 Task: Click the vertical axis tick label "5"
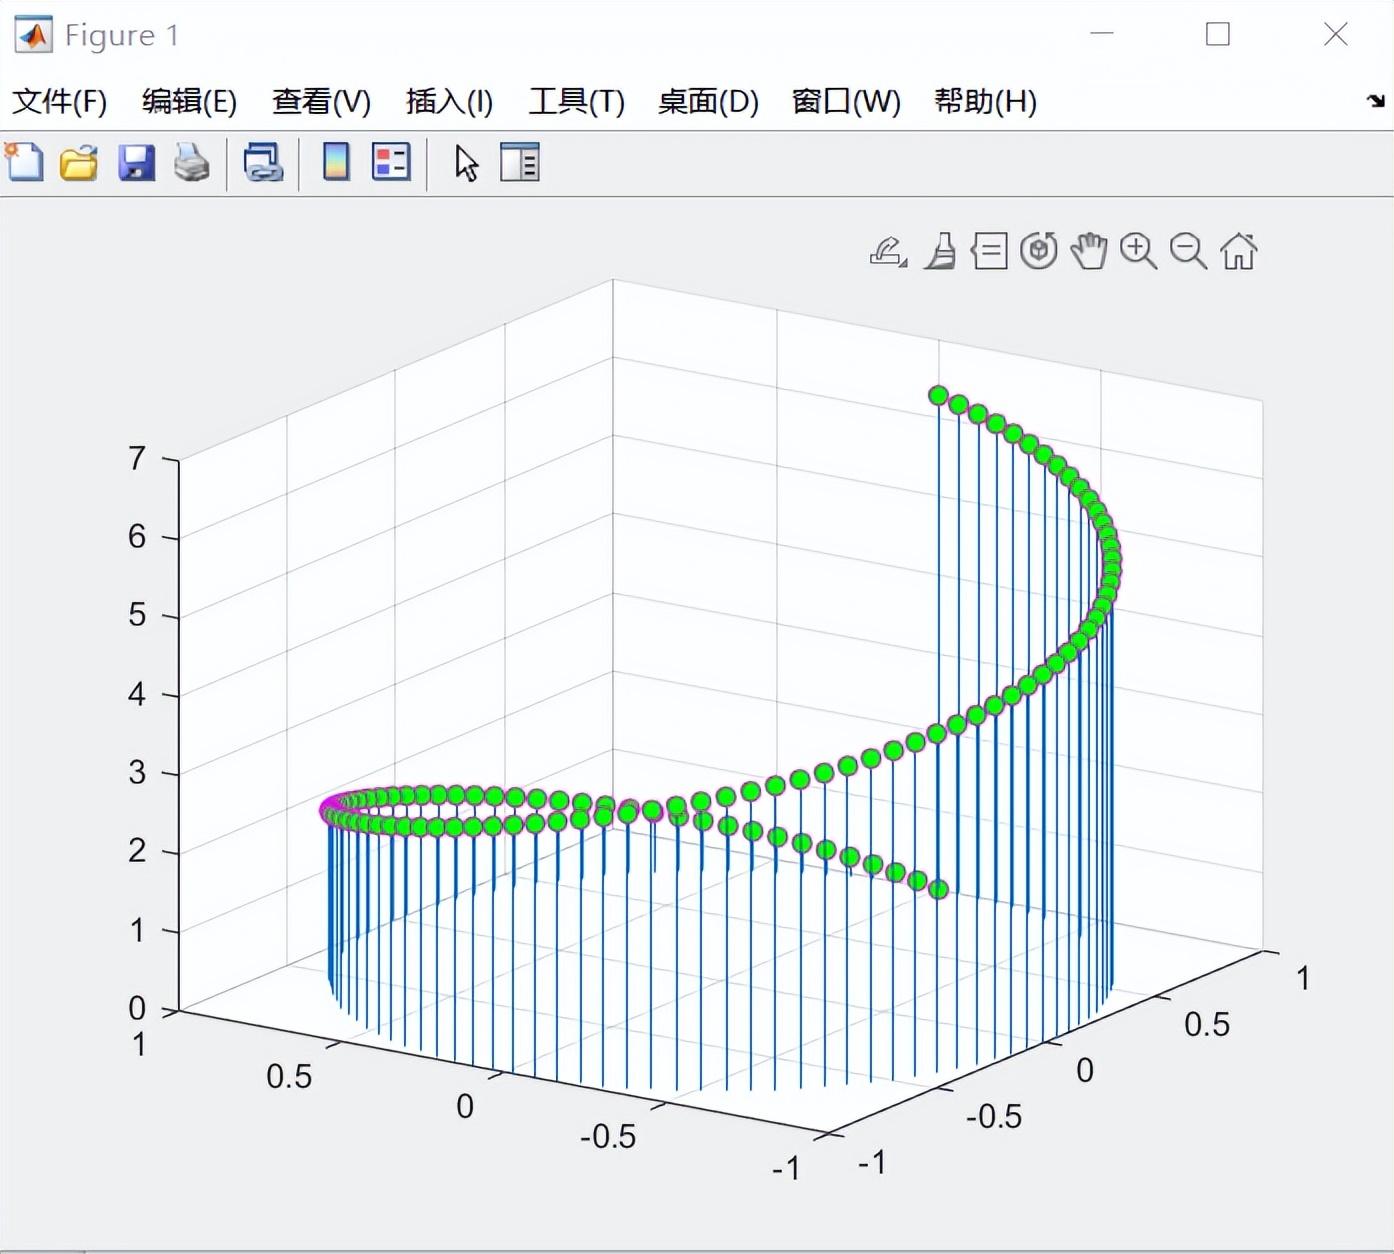137,615
